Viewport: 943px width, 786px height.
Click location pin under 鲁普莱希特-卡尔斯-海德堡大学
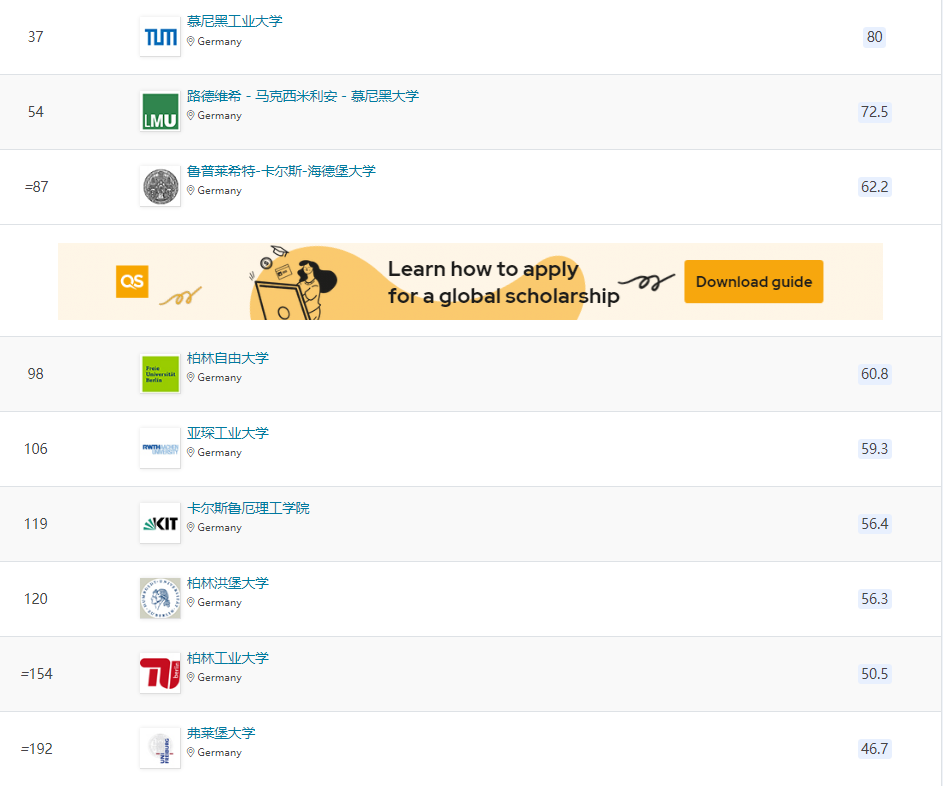pos(191,191)
